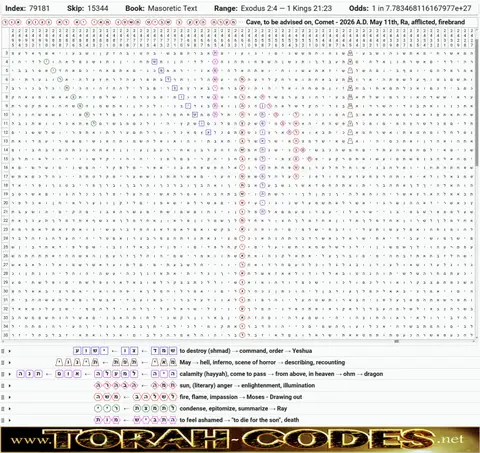
Task: Grab the drag handle of the 'to destroy (shmad)' row
Action: pos(3,351)
